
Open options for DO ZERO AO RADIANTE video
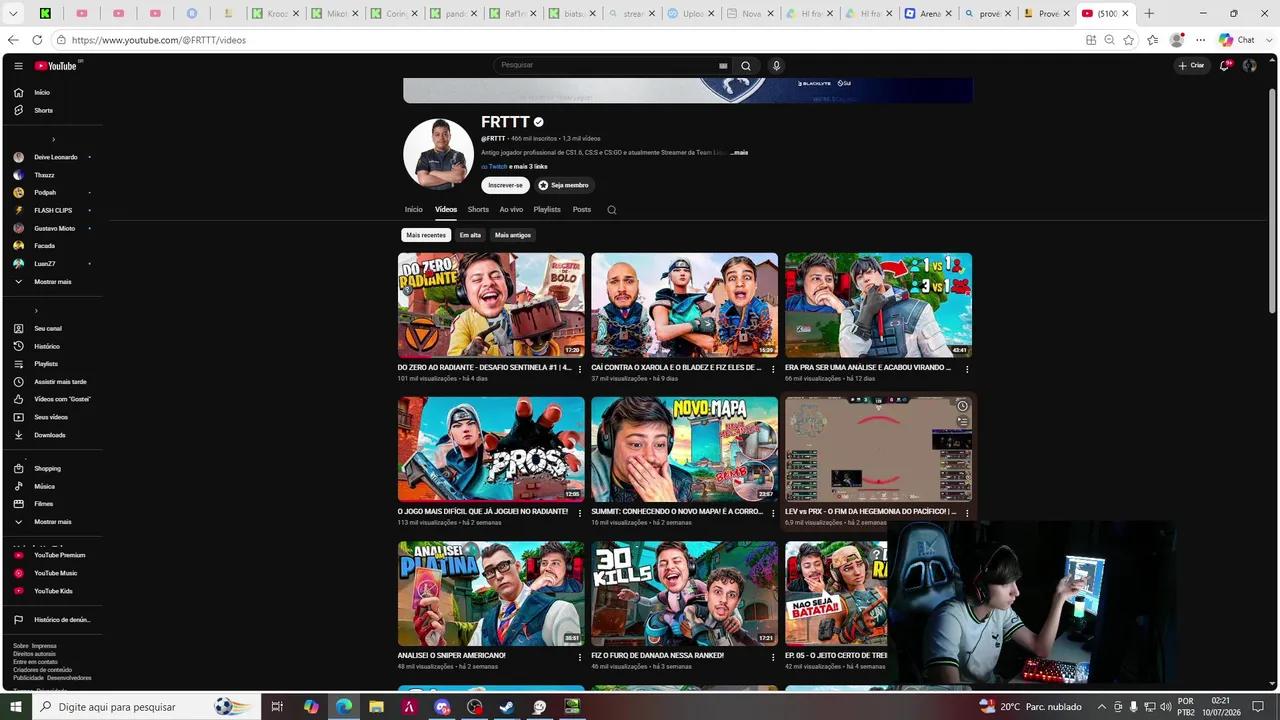pos(579,369)
